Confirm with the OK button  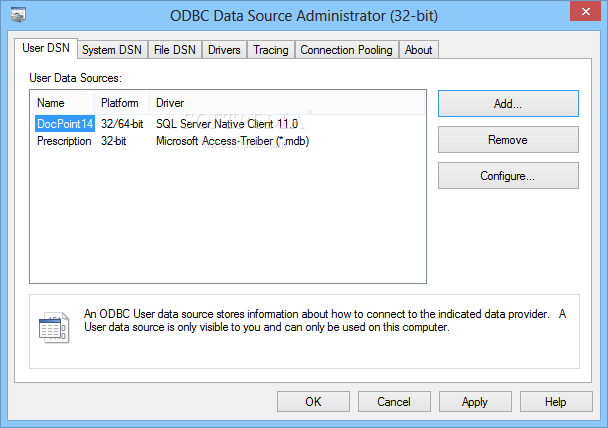pyautogui.click(x=313, y=402)
